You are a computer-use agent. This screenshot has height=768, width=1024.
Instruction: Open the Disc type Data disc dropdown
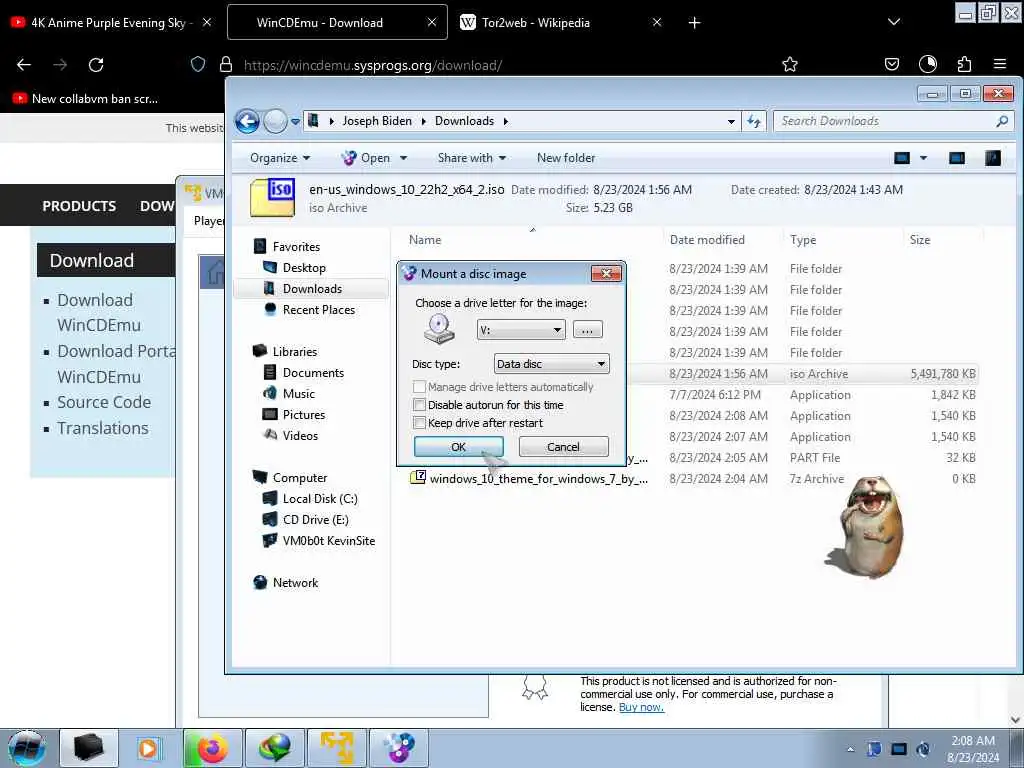click(x=551, y=364)
